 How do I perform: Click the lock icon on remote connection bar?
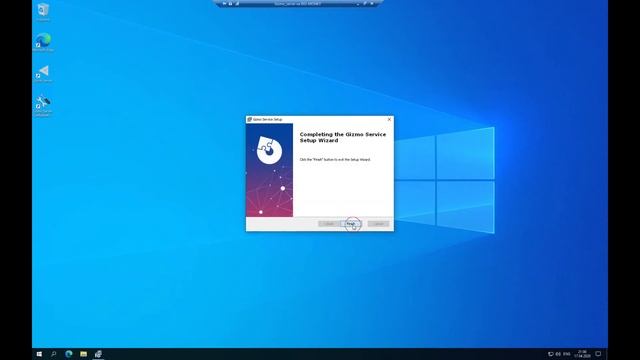(230, 4)
